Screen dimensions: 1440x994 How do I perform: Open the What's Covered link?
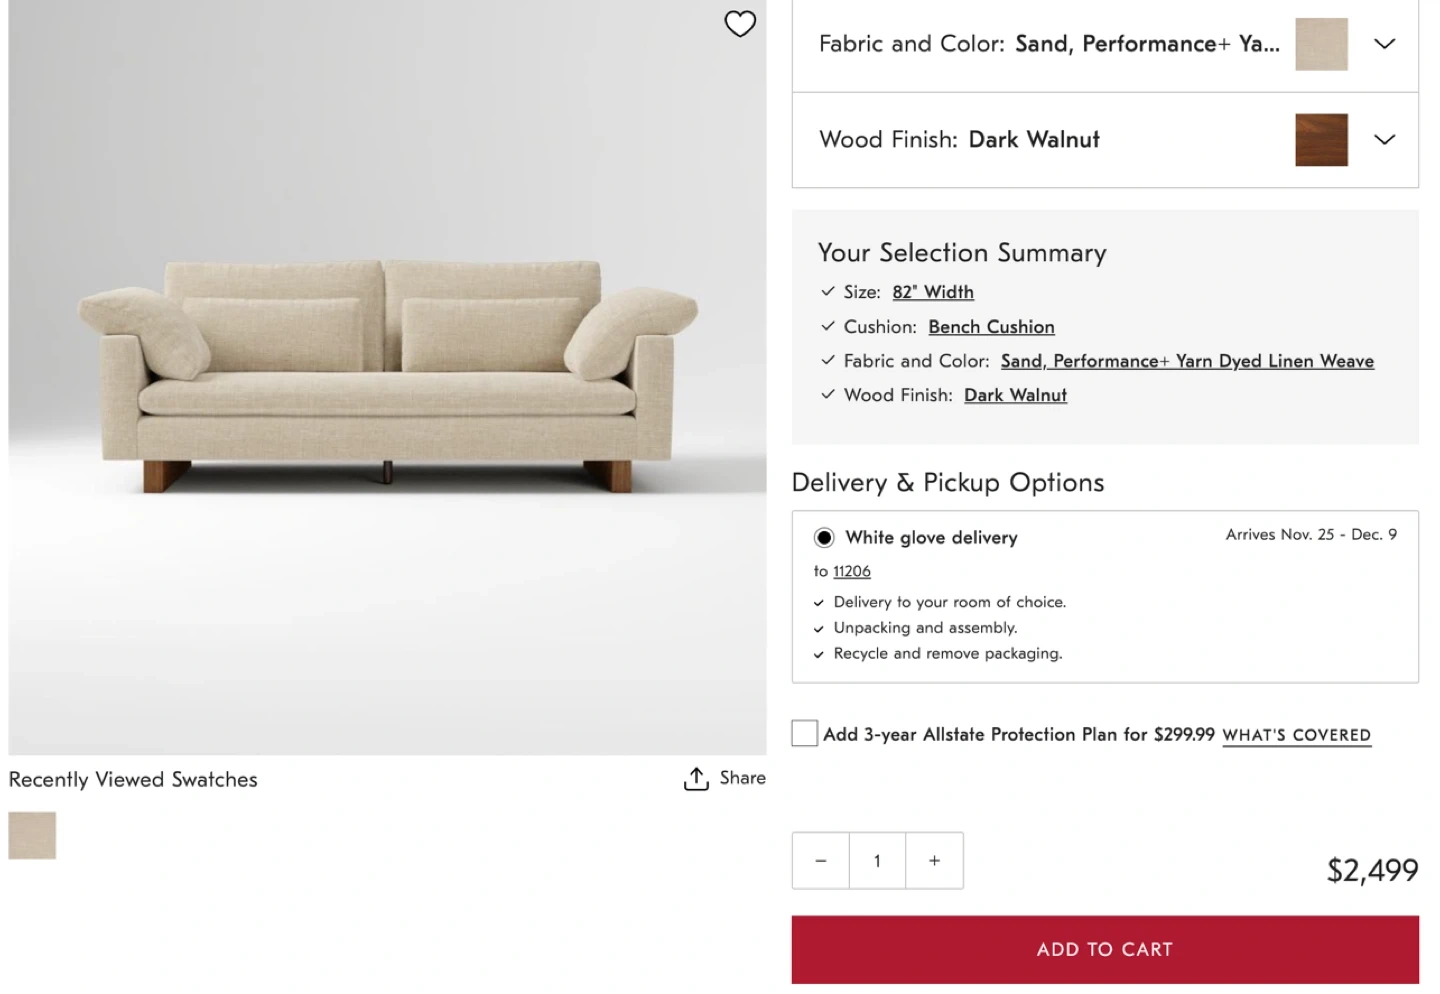[1296, 735]
